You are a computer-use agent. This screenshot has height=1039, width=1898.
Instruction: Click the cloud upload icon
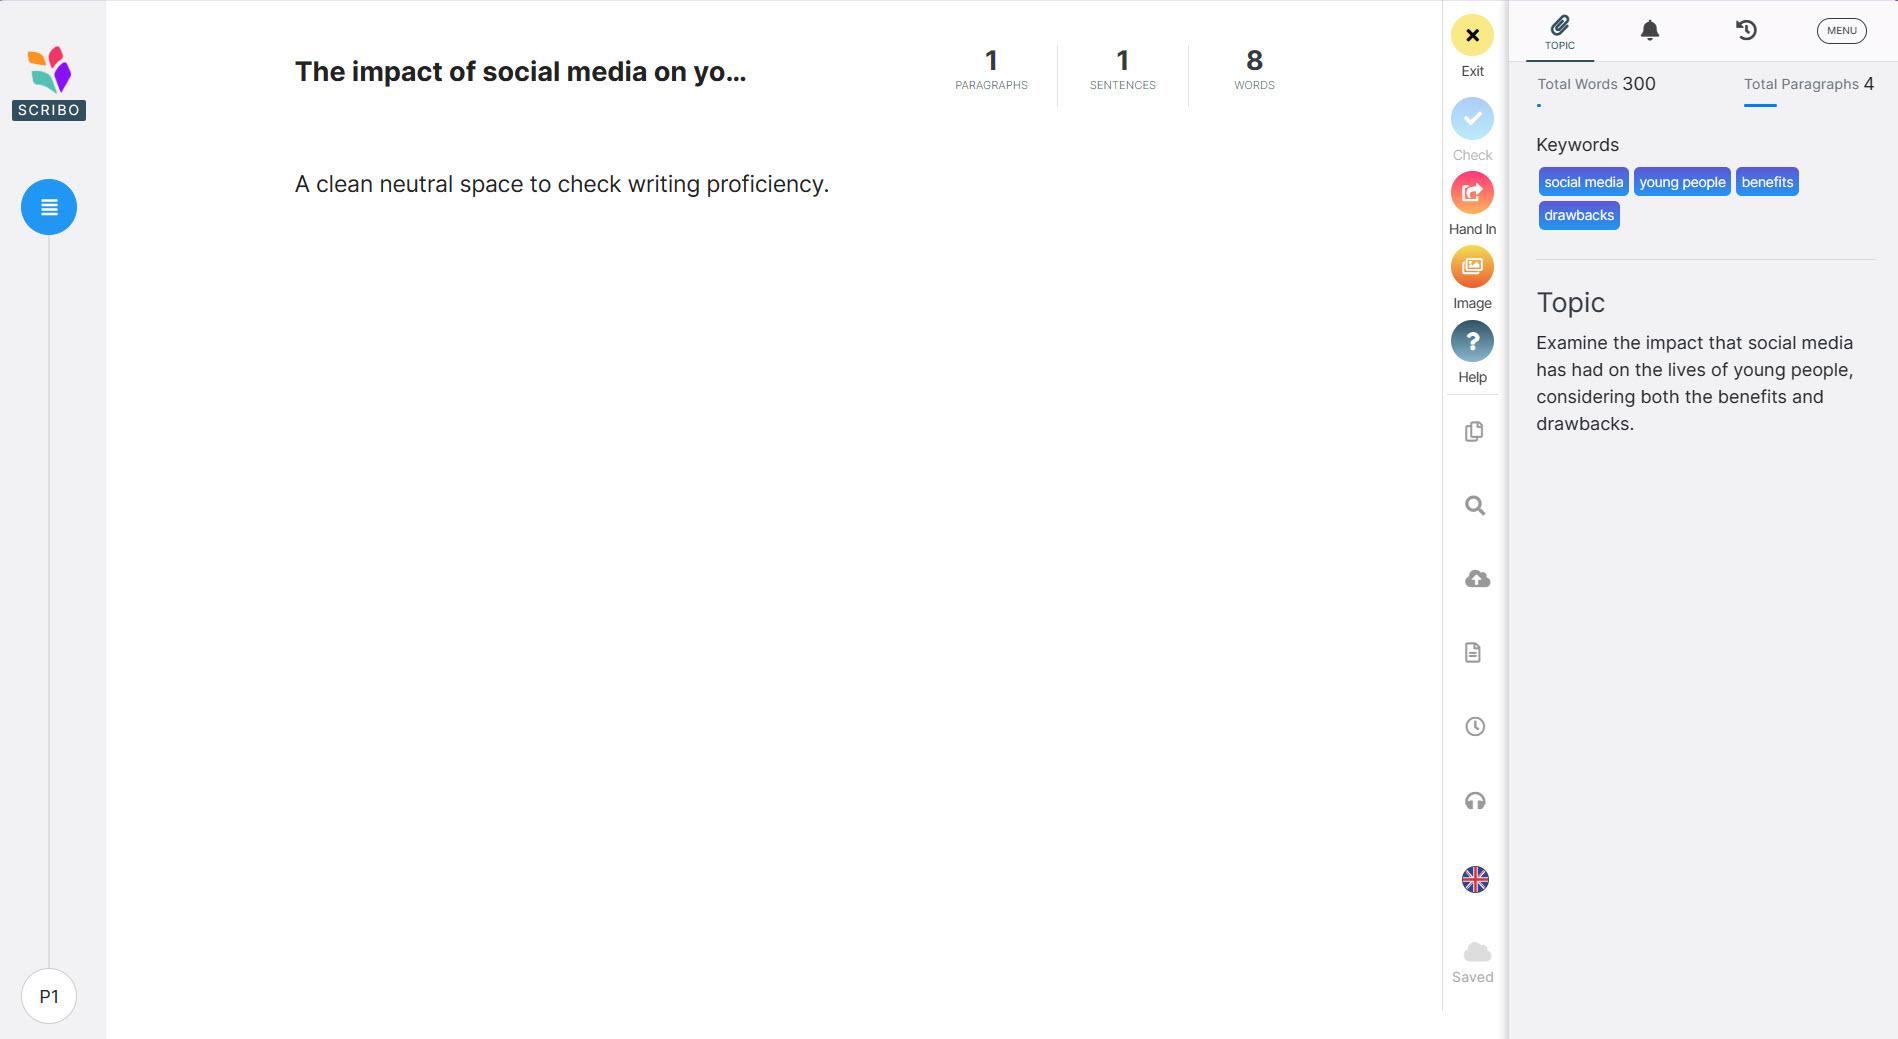tap(1476, 580)
